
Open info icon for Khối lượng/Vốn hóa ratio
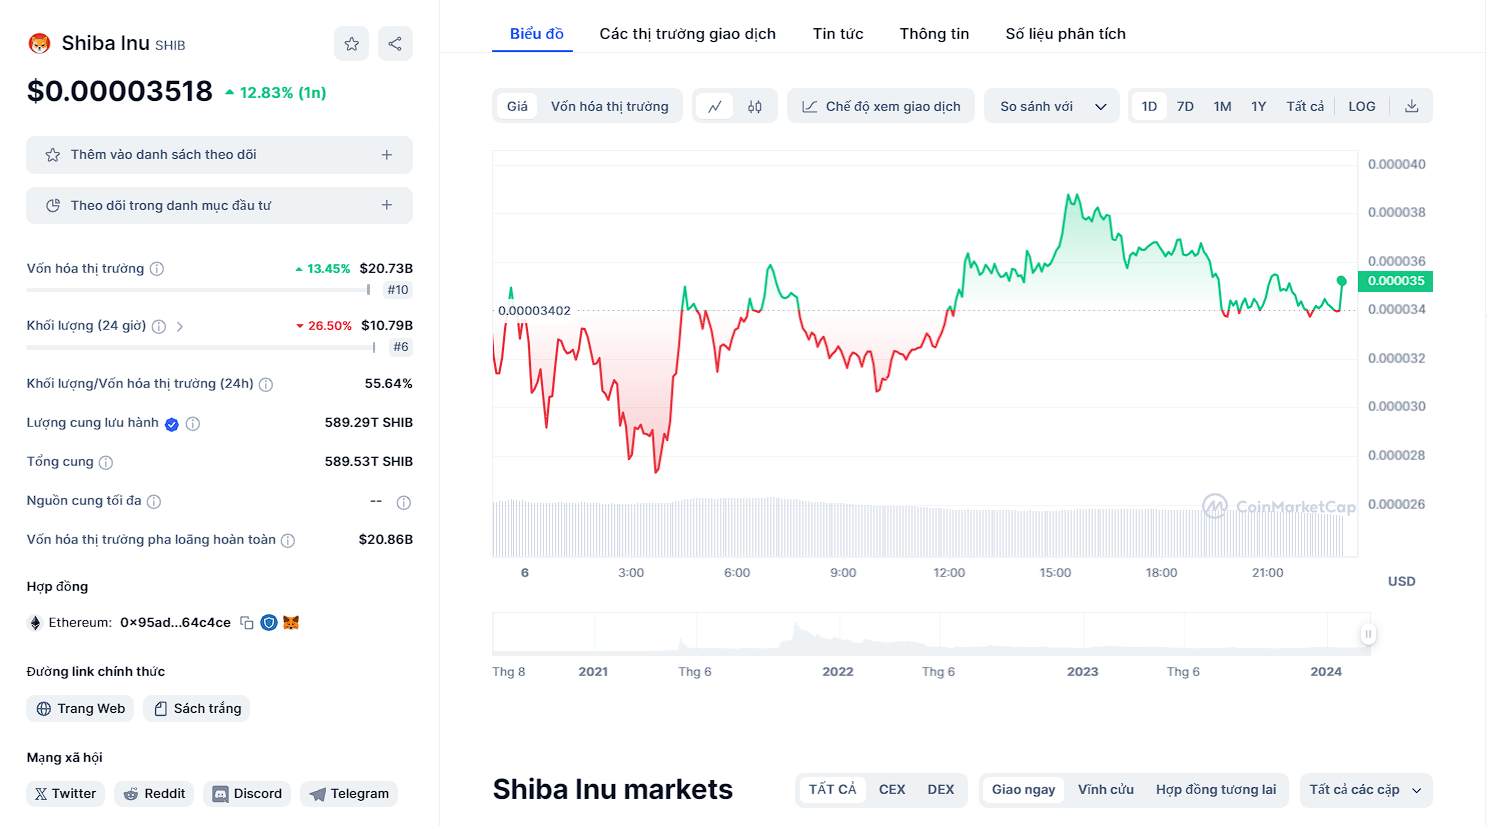[266, 384]
